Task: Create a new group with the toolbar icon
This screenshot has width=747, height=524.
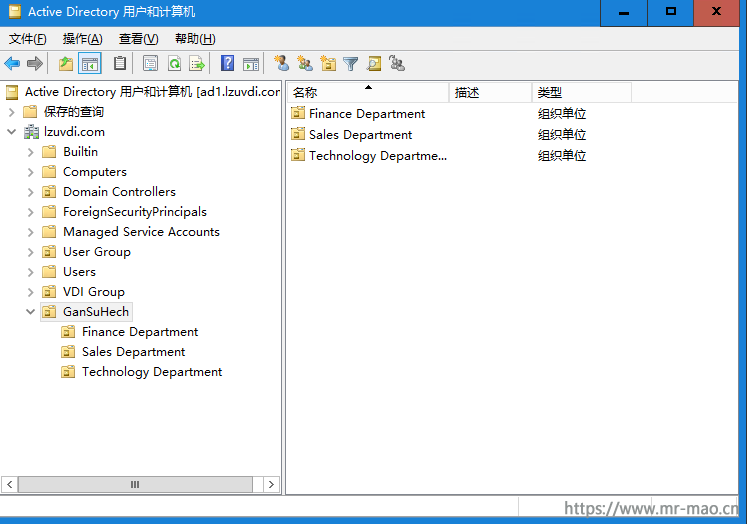Action: 305,63
